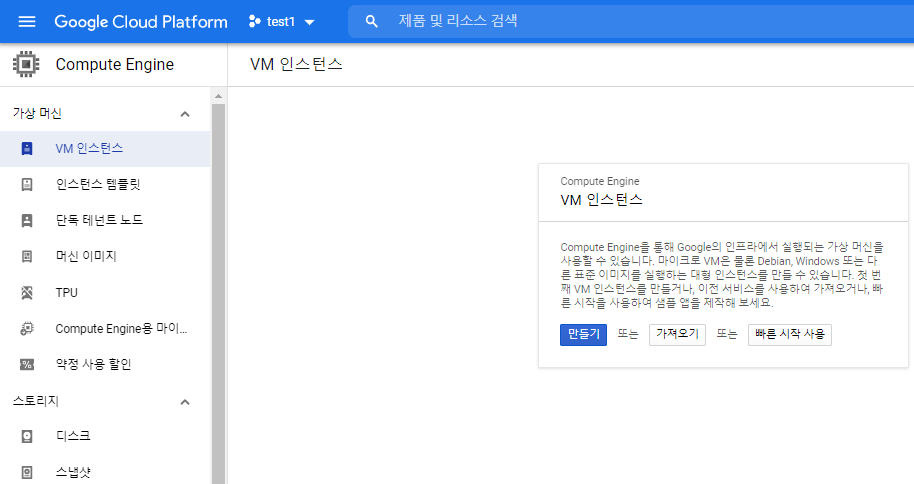This screenshot has width=914, height=484.
Task: Click the sidebar scrollbar up arrow
Action: click(219, 96)
